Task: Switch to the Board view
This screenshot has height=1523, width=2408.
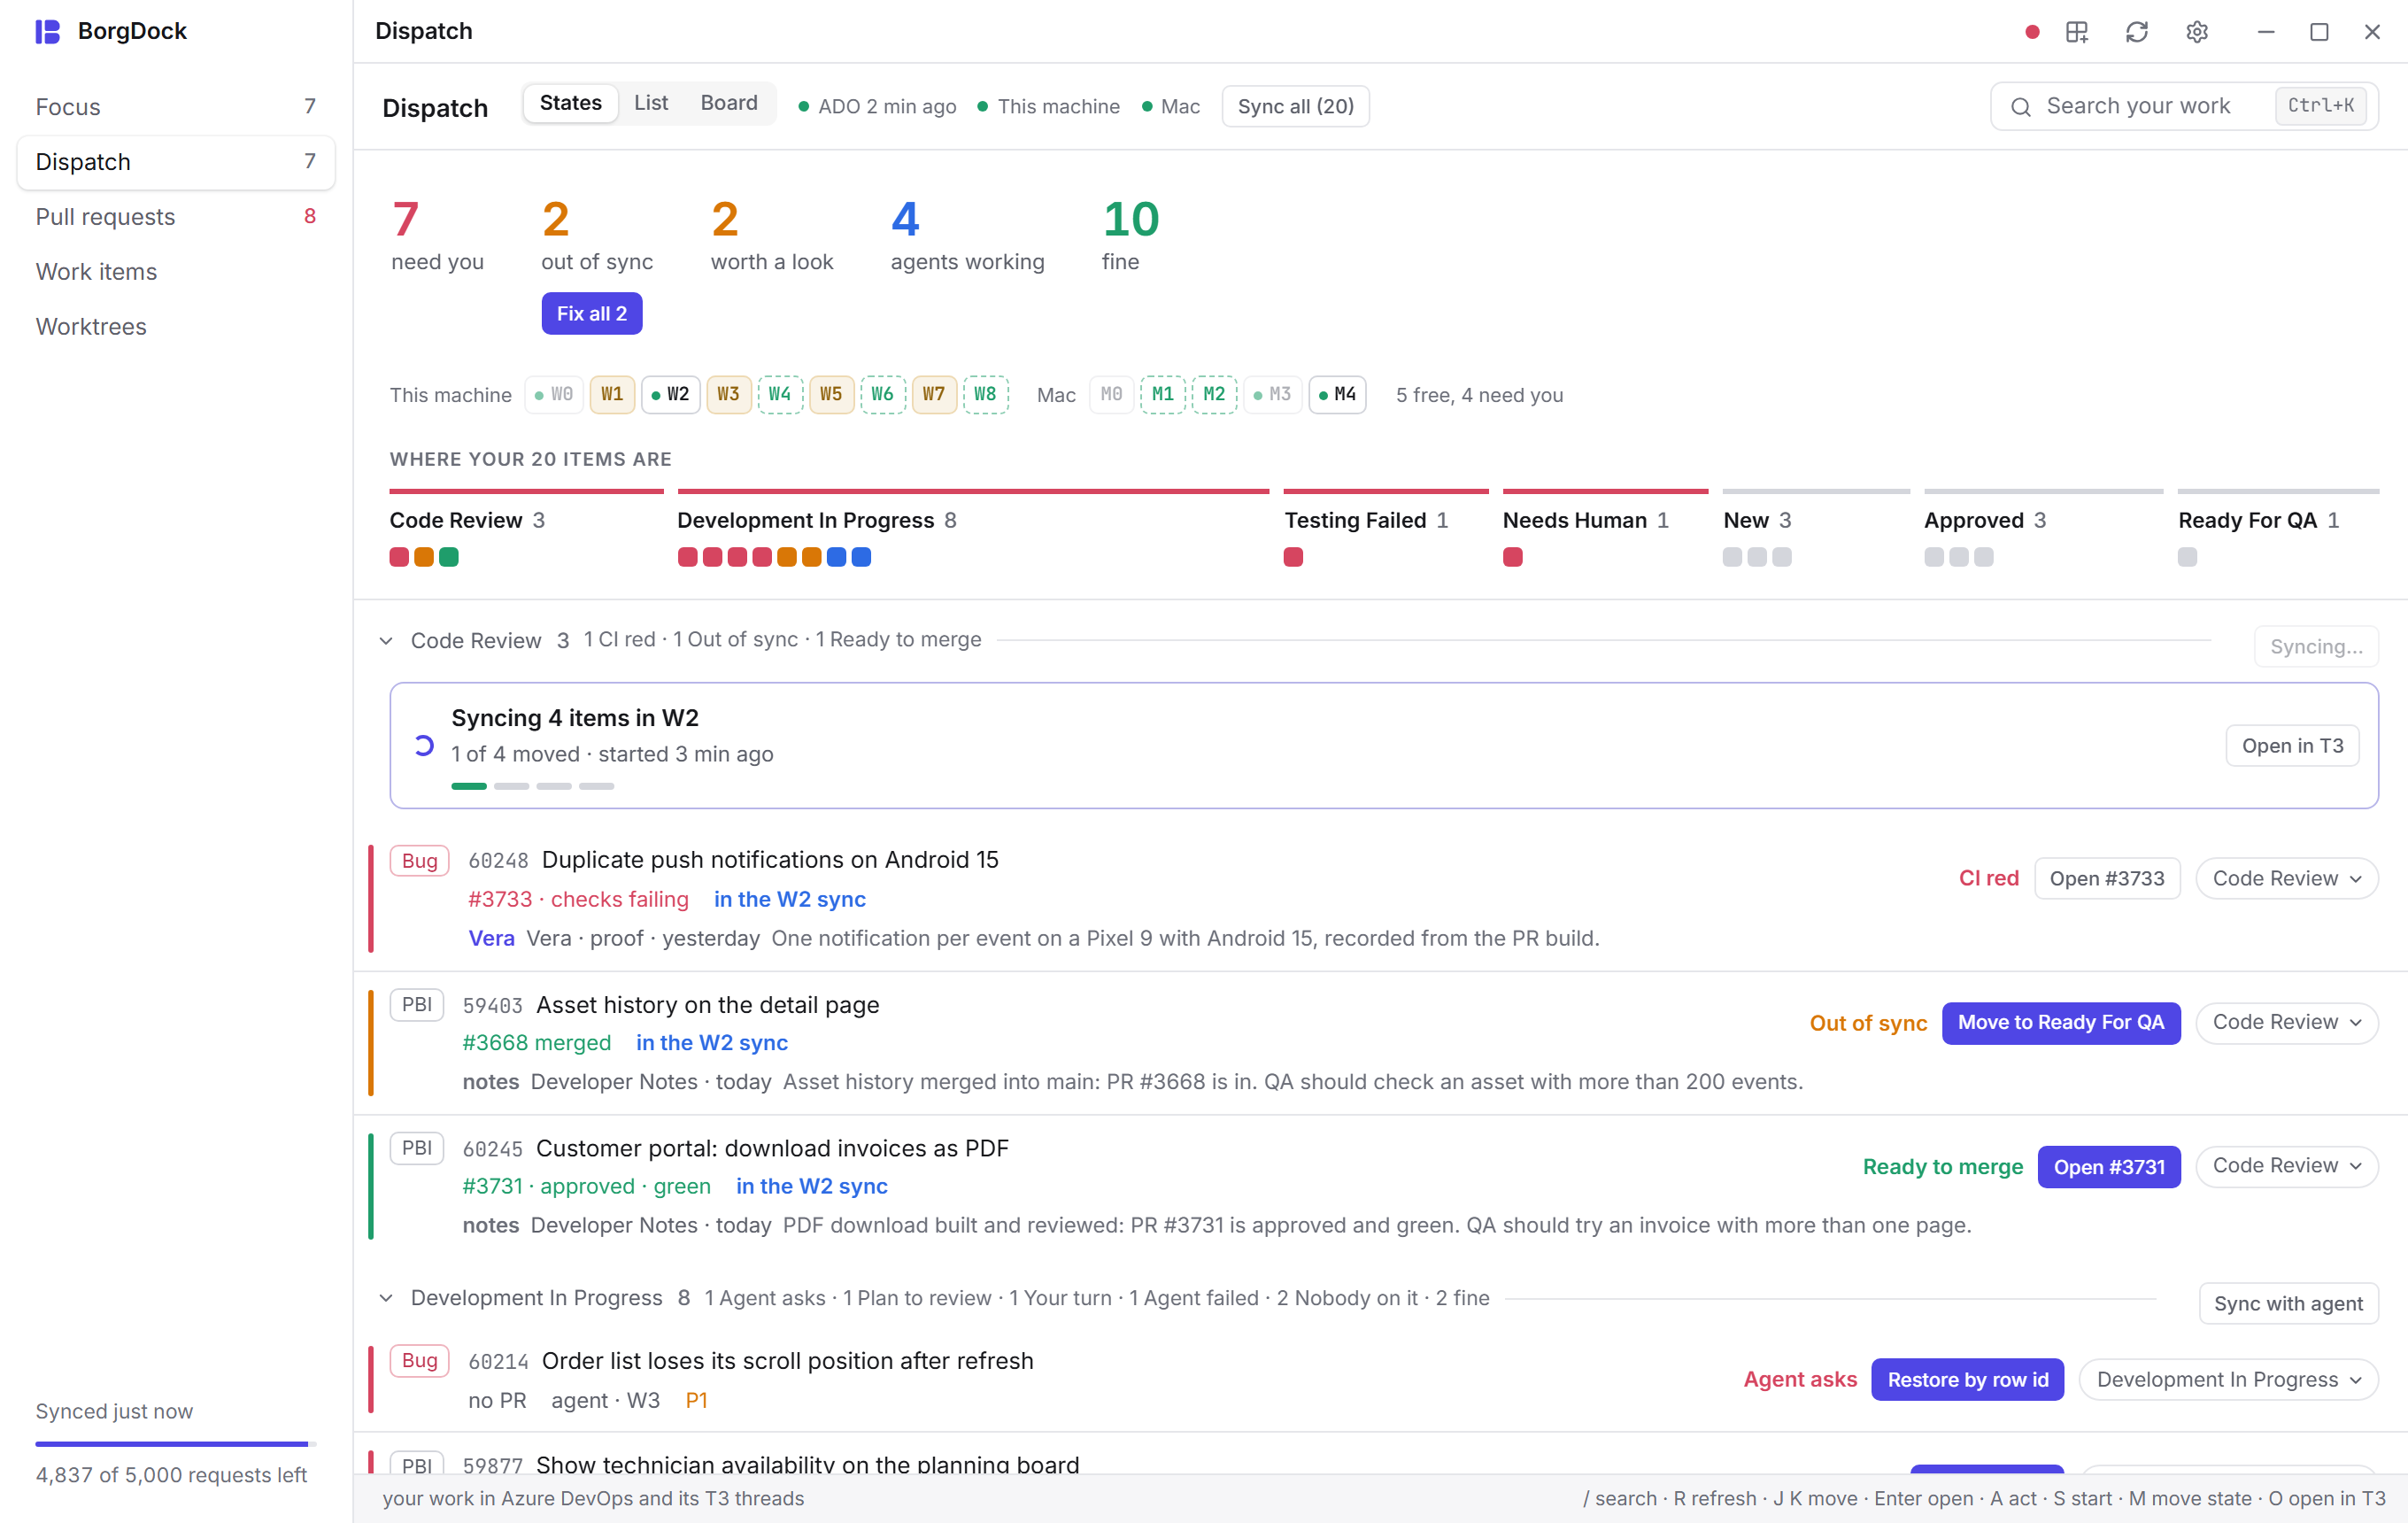Action: (729, 103)
